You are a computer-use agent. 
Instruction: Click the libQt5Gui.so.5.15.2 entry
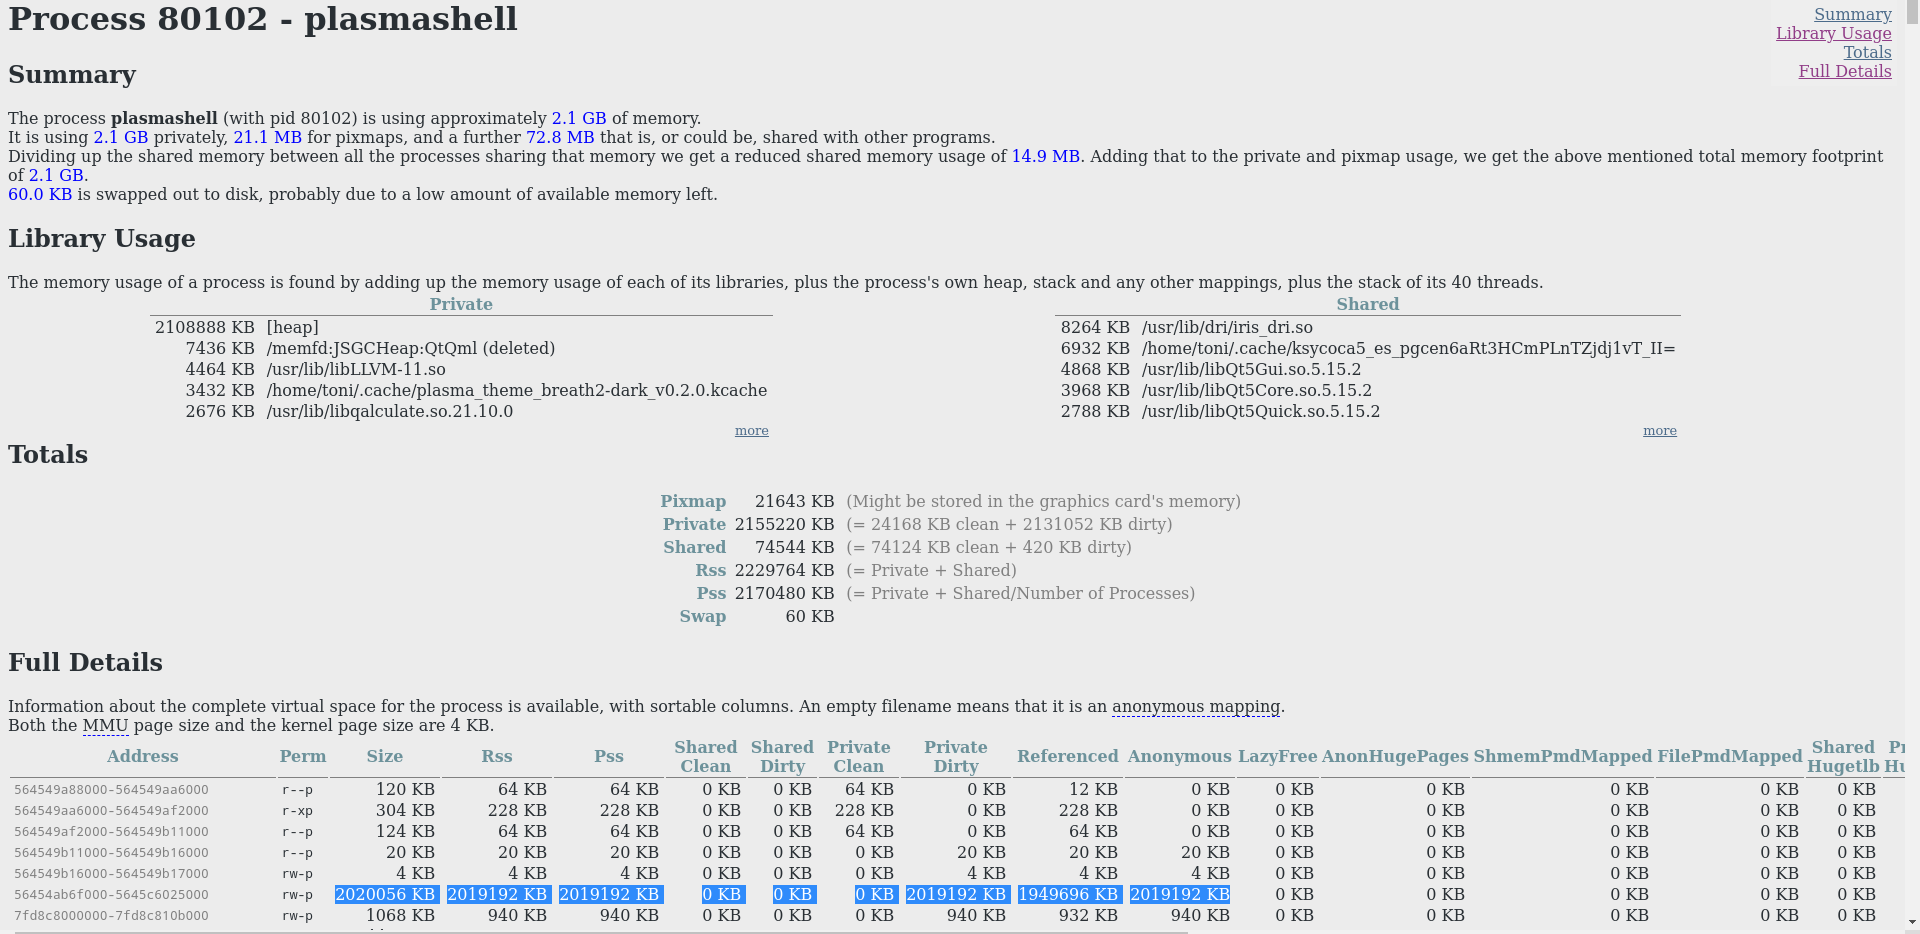click(1251, 369)
